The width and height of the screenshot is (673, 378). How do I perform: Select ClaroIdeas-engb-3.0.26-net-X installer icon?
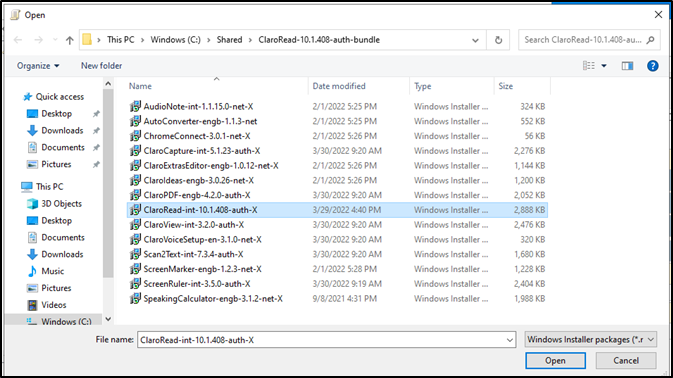click(x=135, y=180)
